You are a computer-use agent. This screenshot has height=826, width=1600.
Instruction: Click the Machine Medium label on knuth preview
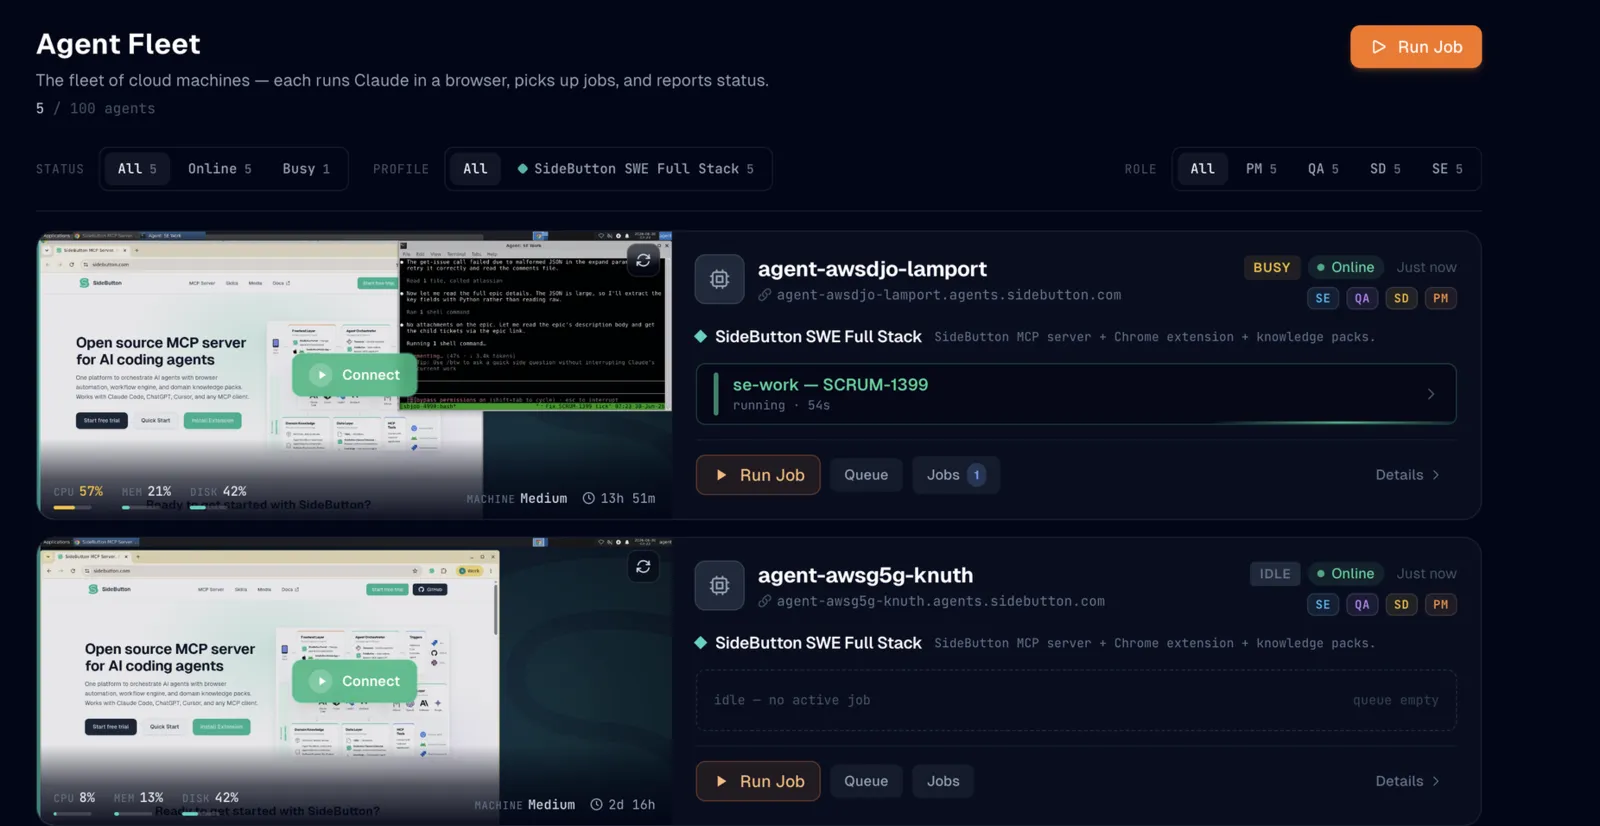coord(525,804)
